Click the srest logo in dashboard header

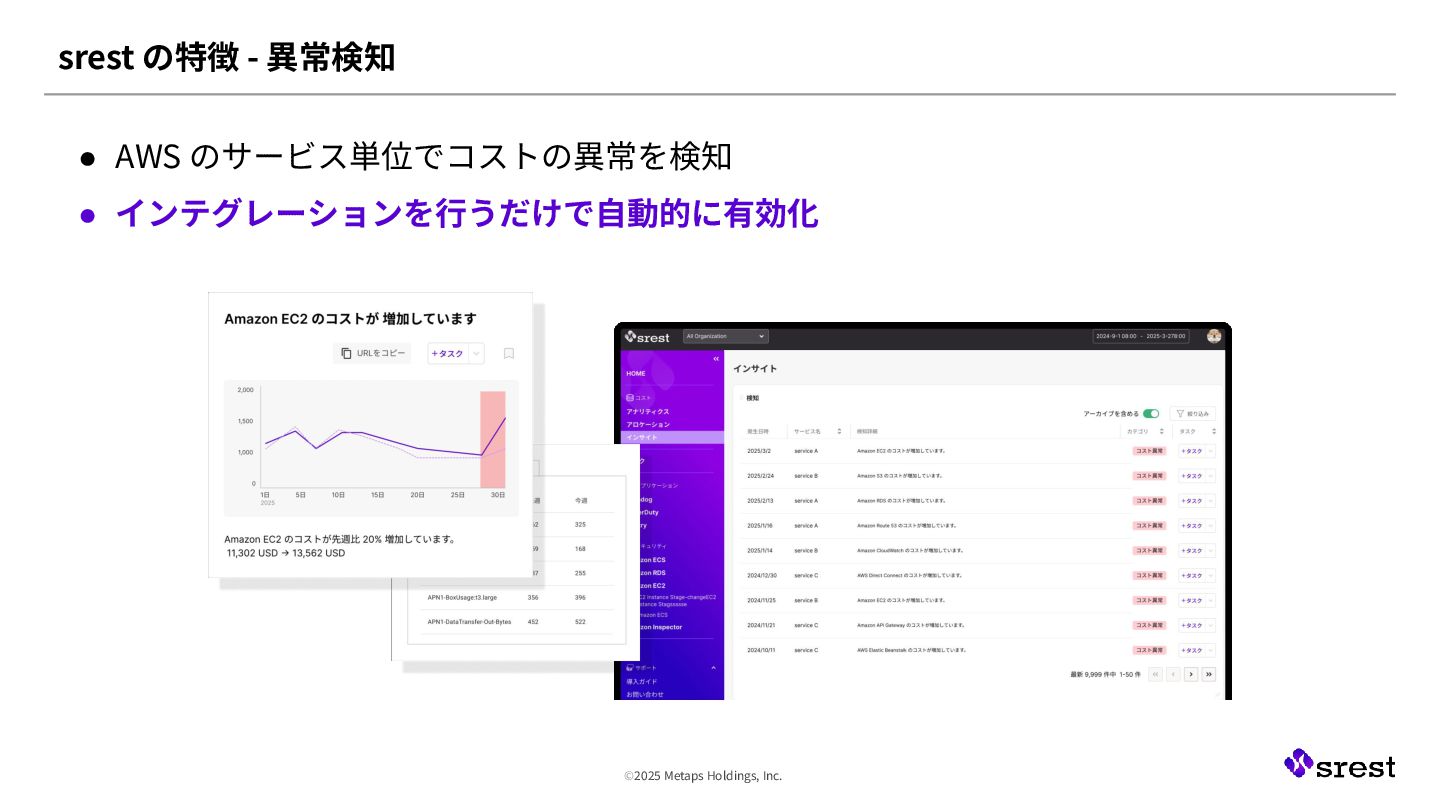(647, 337)
